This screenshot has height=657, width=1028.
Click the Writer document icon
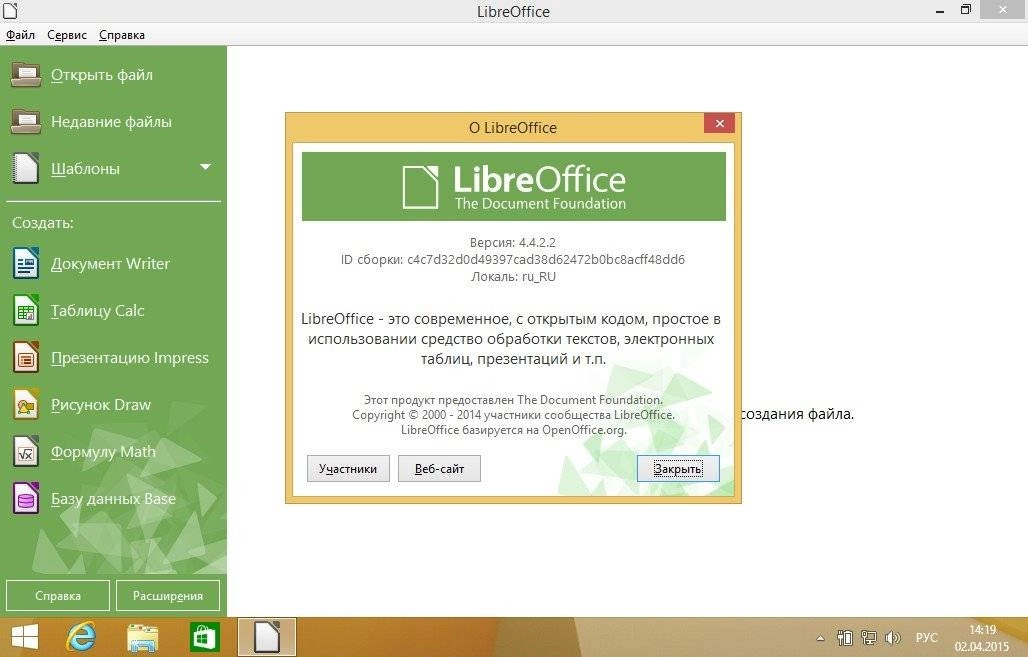click(x=26, y=264)
